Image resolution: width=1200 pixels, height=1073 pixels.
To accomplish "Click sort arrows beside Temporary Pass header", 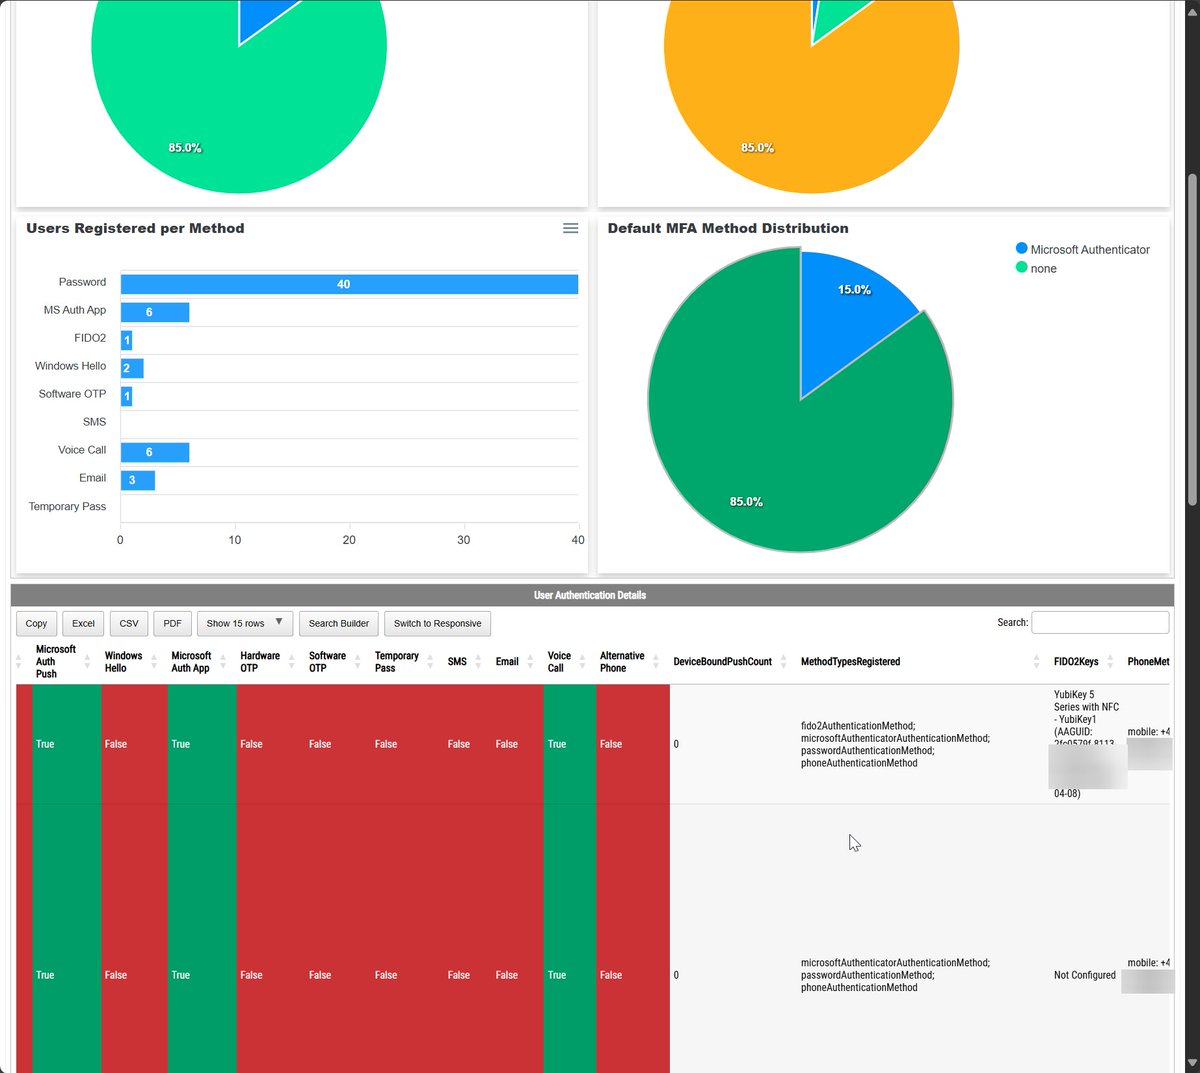I will (x=430, y=662).
